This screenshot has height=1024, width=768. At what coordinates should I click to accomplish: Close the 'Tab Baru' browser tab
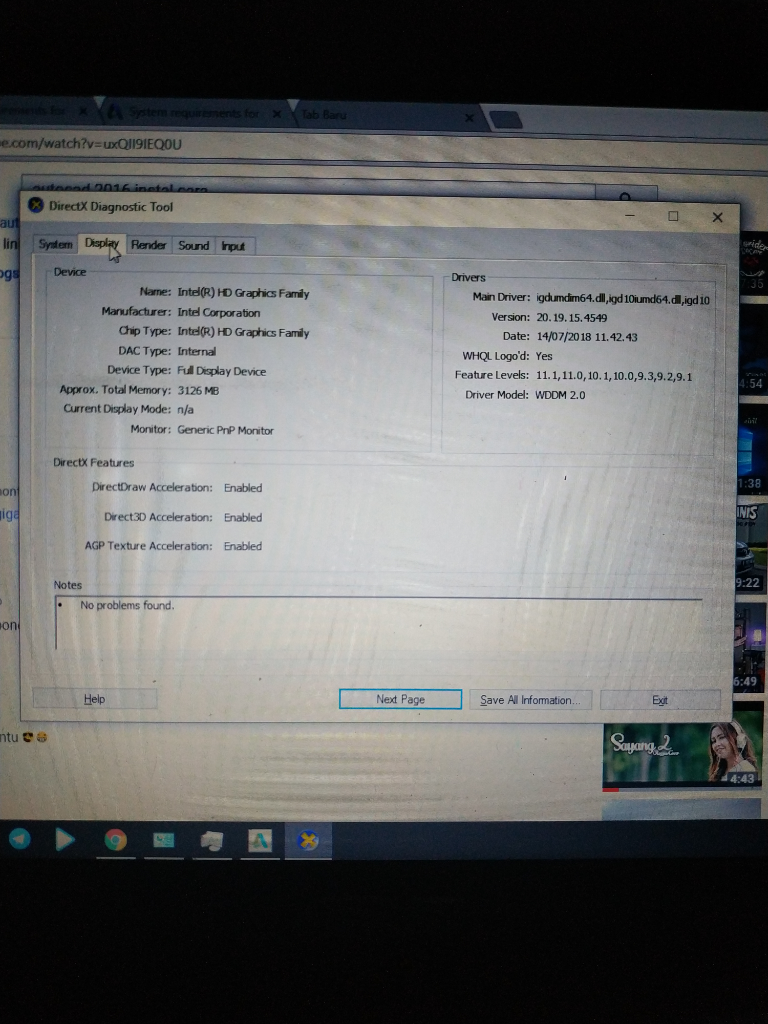pyautogui.click(x=469, y=118)
